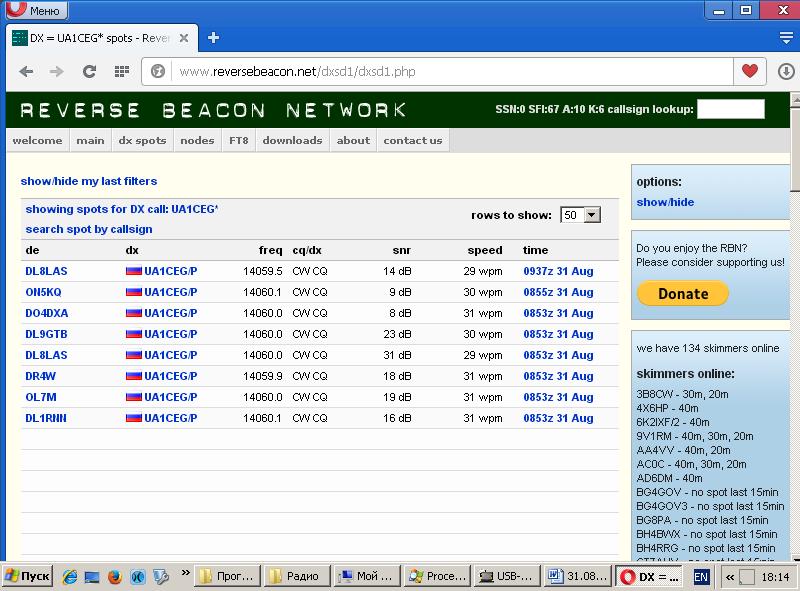Click the Show Desktop quick launch icon
Image resolution: width=800 pixels, height=591 pixels.
(92, 577)
